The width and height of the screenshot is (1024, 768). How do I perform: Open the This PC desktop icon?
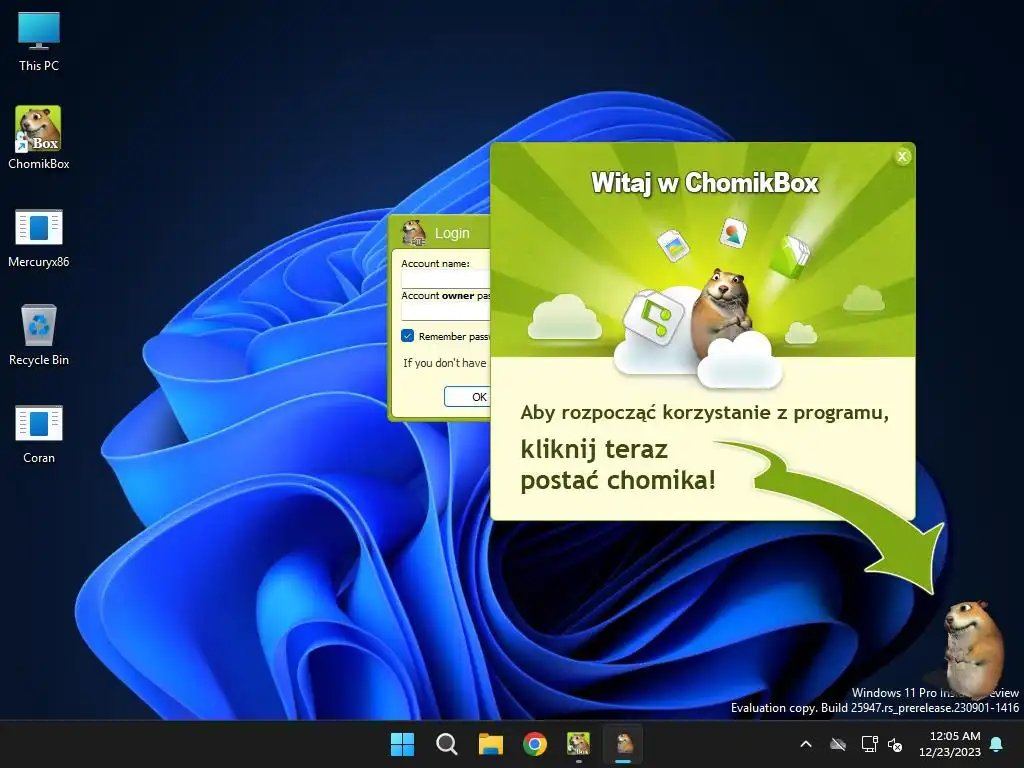click(39, 41)
